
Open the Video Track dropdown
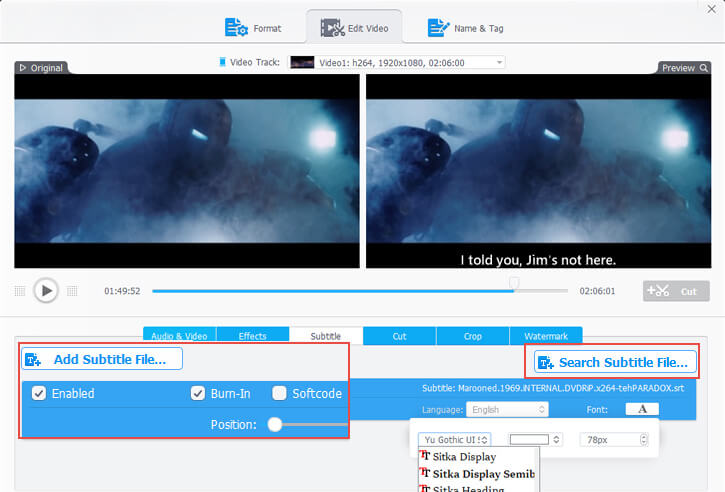tap(397, 62)
